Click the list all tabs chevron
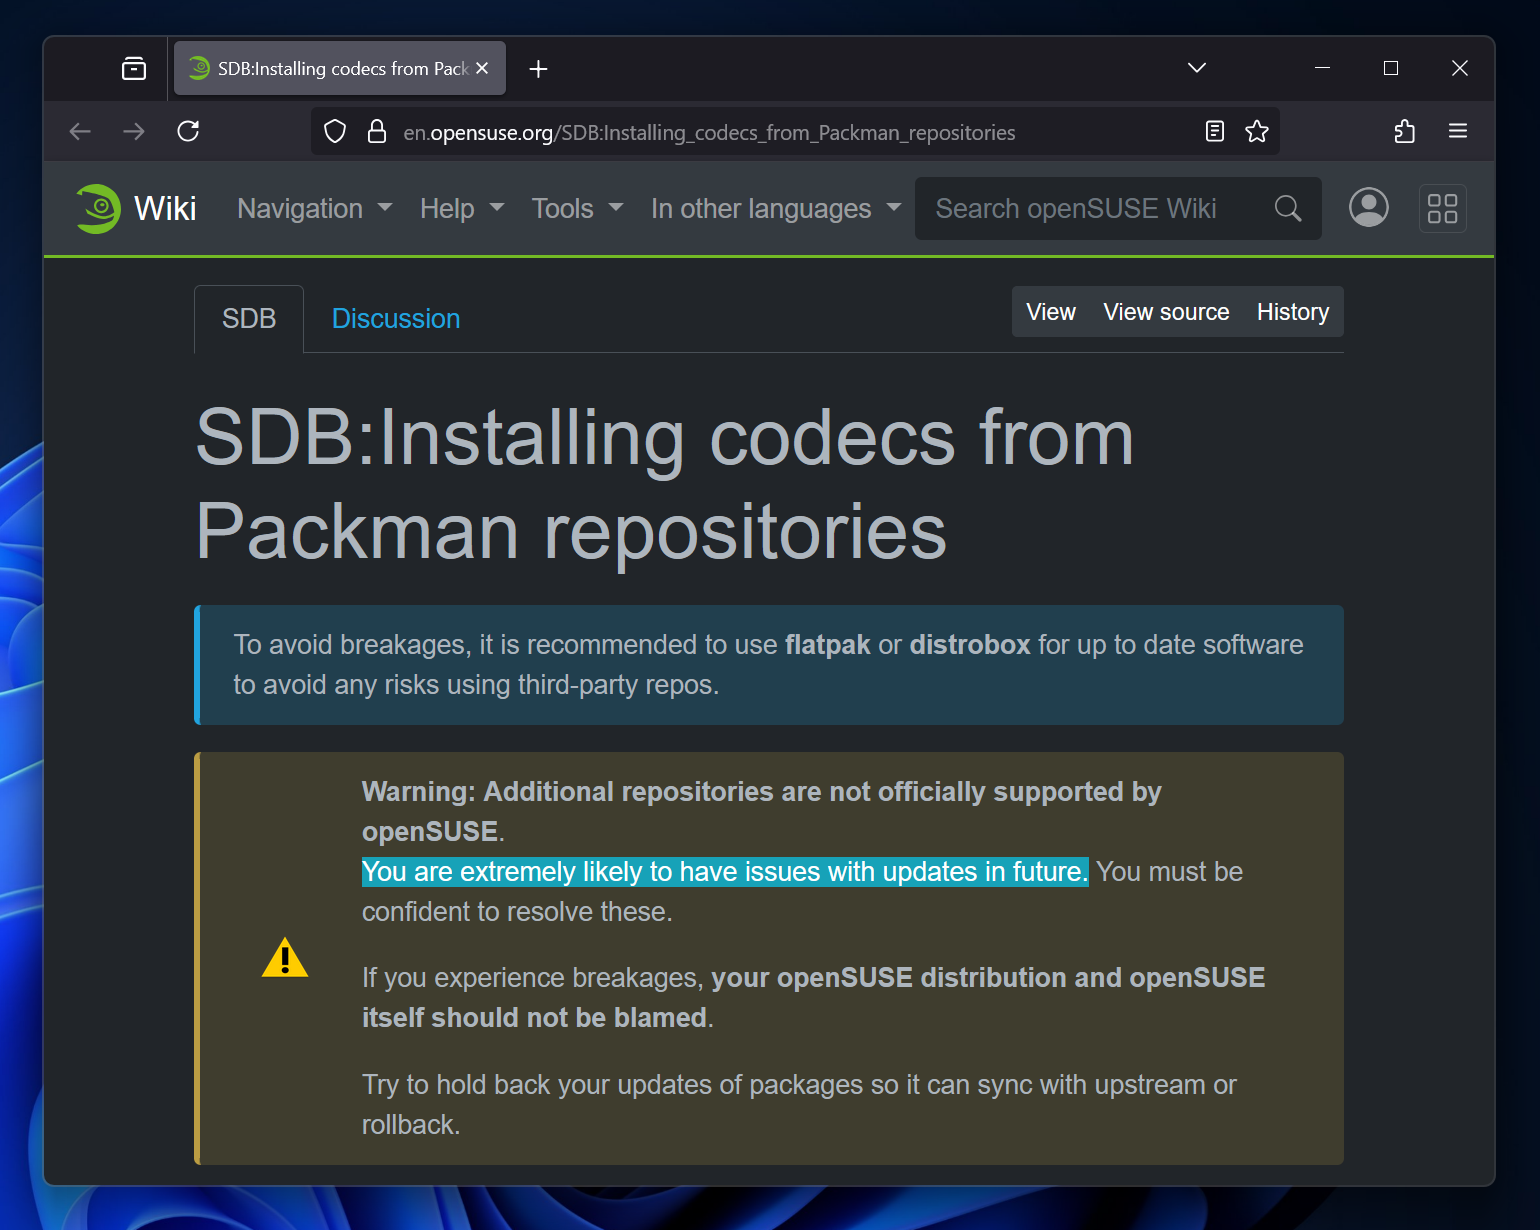The image size is (1540, 1230). [x=1197, y=67]
